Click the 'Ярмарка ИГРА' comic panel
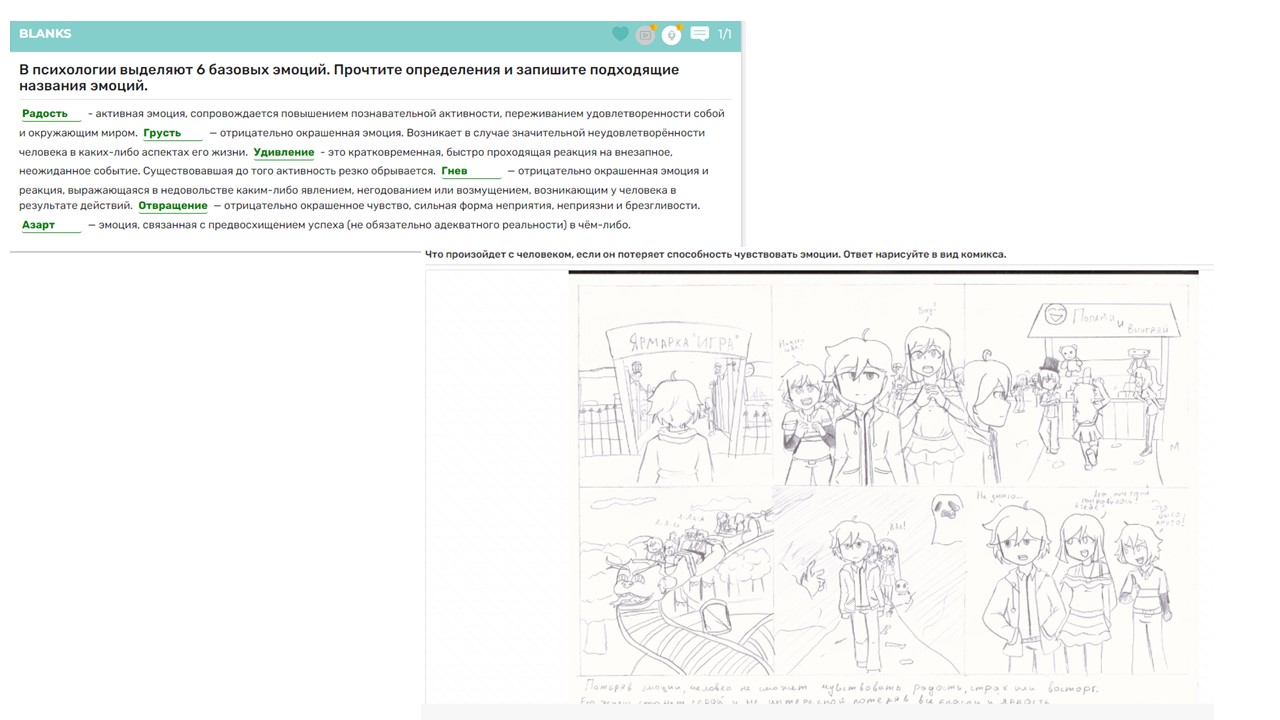Screen dimensions: 1280x720 point(674,385)
